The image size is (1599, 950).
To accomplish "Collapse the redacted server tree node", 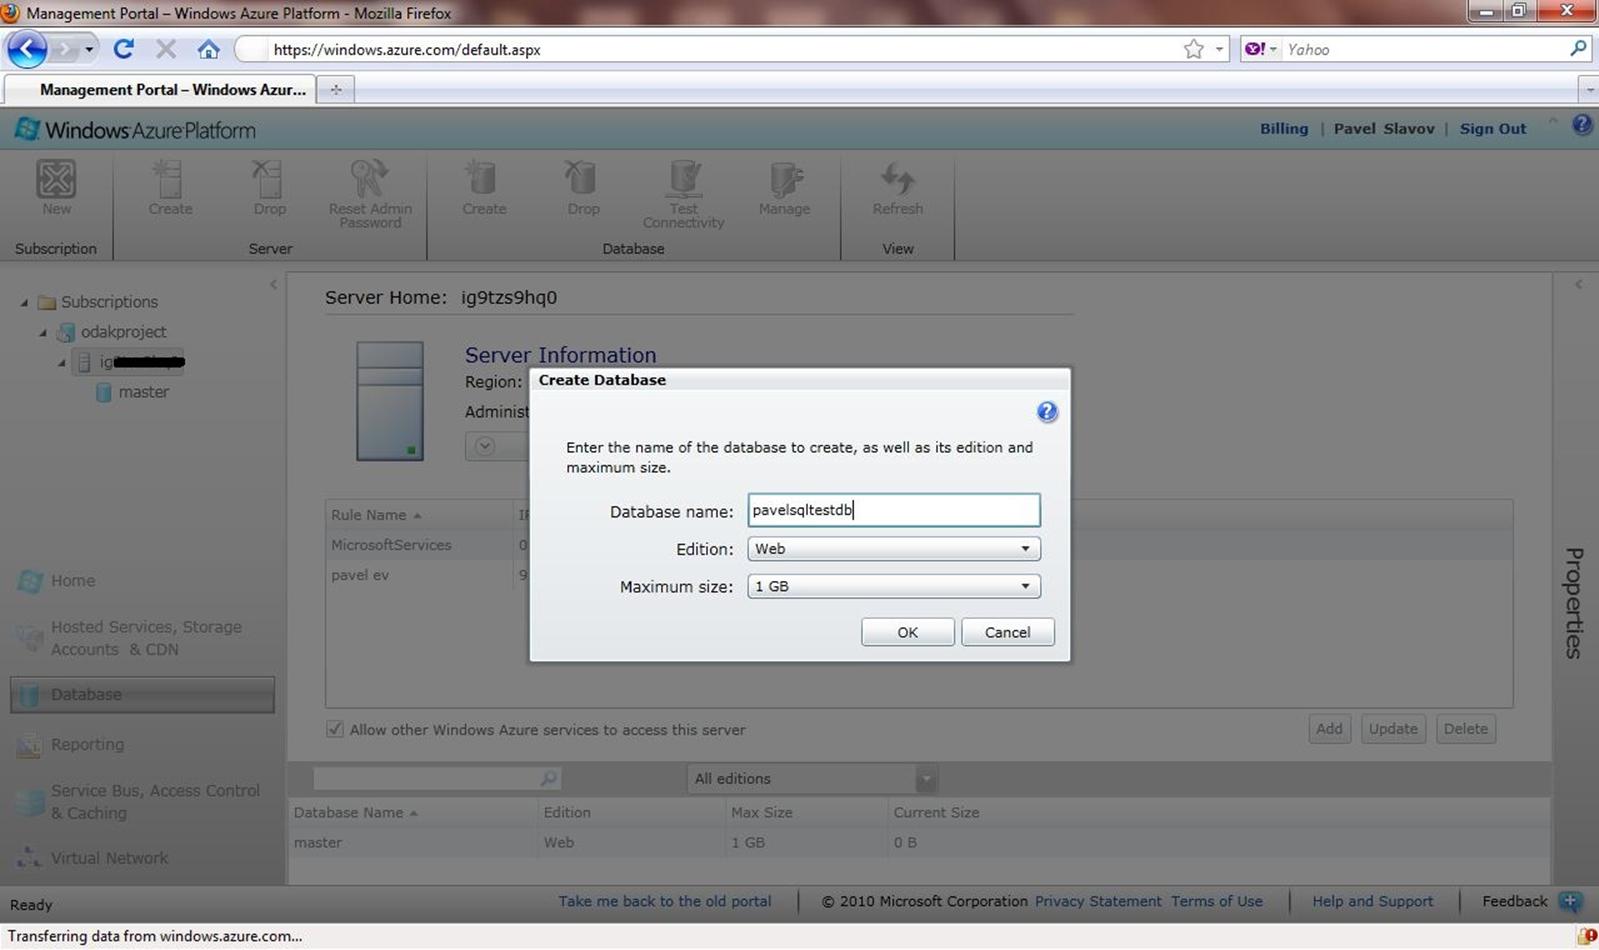I will [61, 362].
